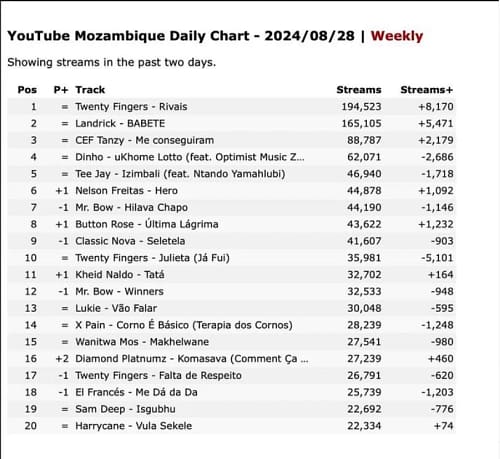500x459 pixels.
Task: Click X Pain - Corno É Básico
Action: [x=184, y=325]
